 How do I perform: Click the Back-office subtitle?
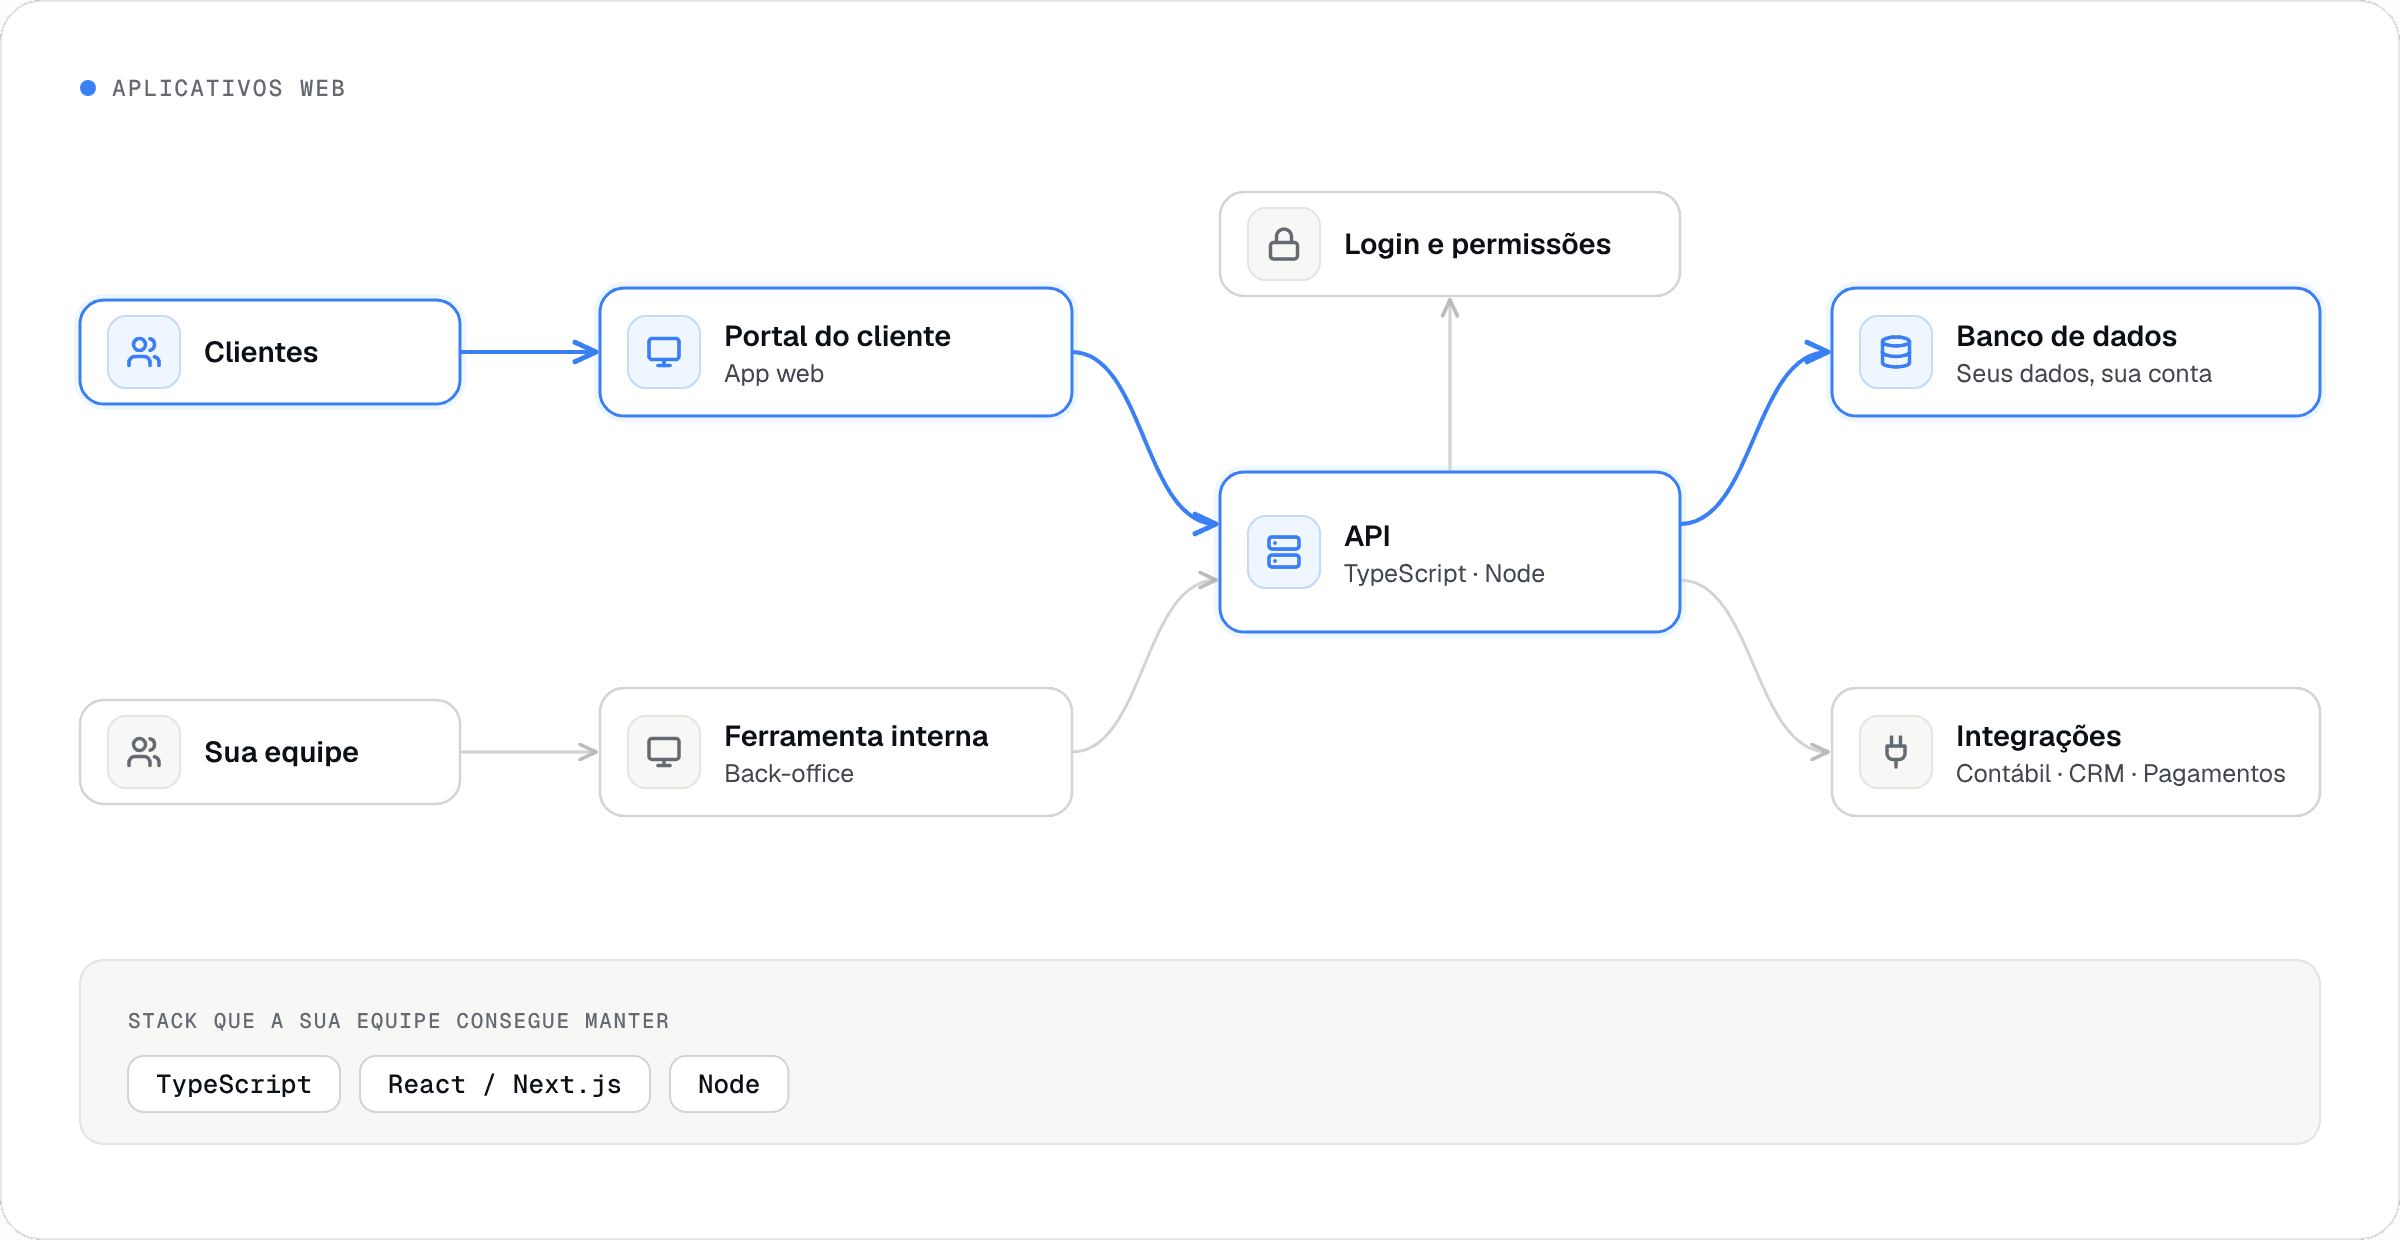tap(789, 774)
